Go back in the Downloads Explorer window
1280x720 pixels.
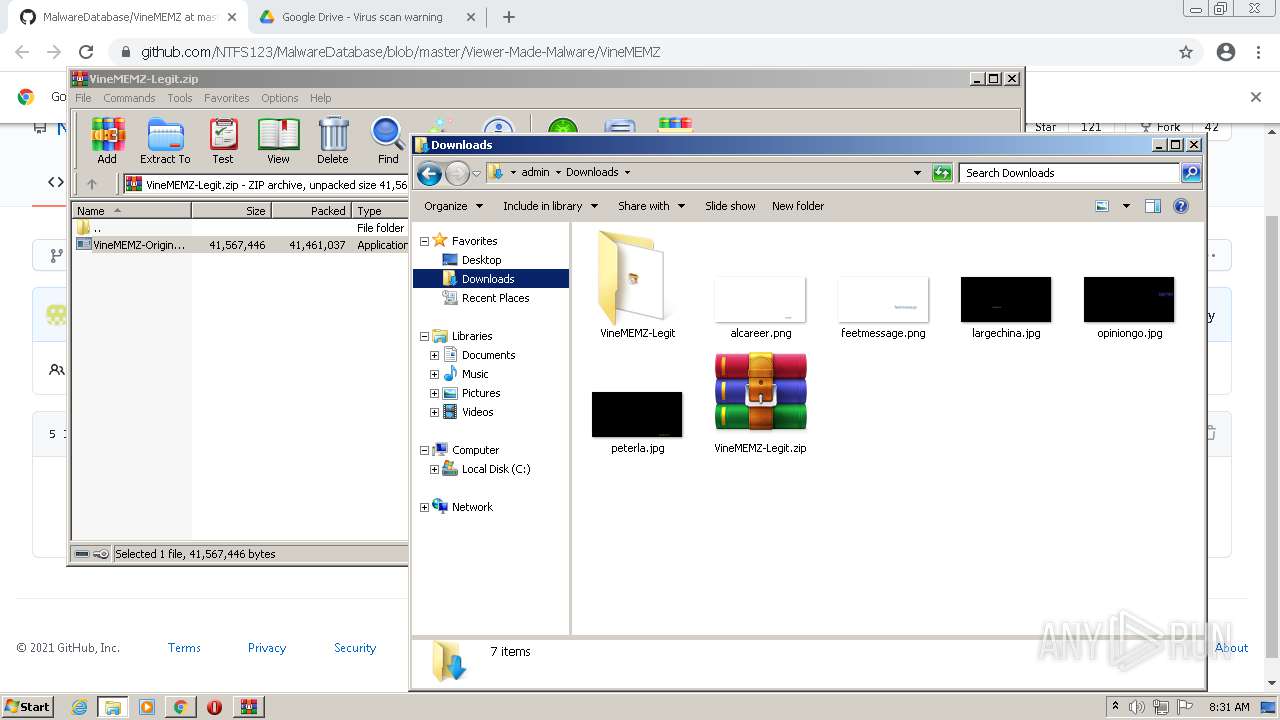pyautogui.click(x=429, y=174)
